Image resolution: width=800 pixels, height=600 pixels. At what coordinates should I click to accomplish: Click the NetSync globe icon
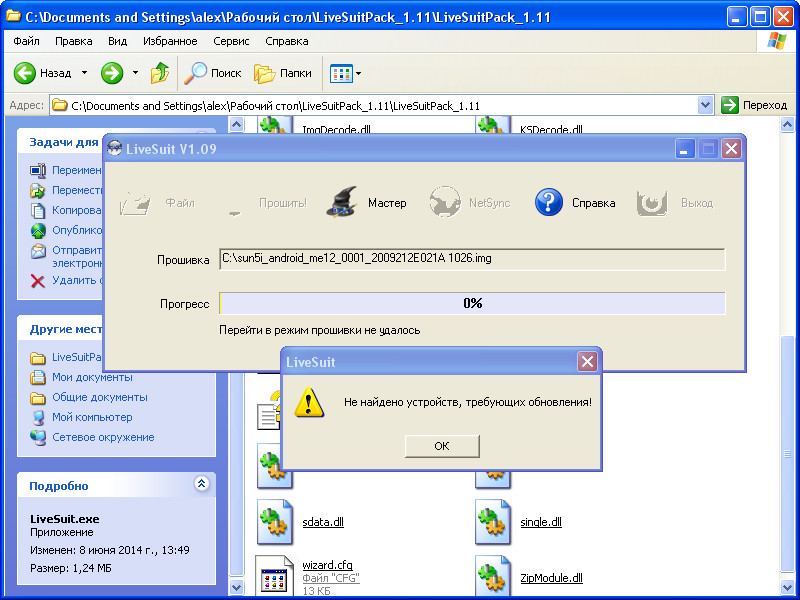click(x=445, y=202)
